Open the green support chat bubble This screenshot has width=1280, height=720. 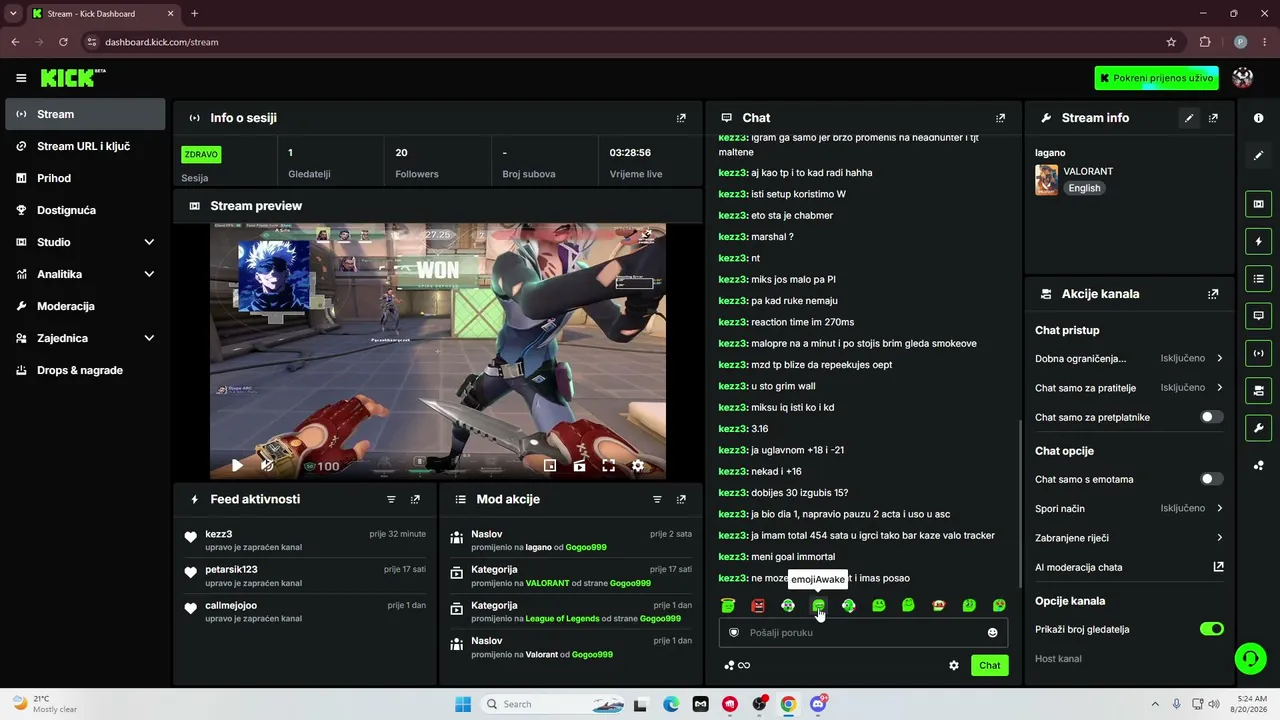pos(1250,658)
